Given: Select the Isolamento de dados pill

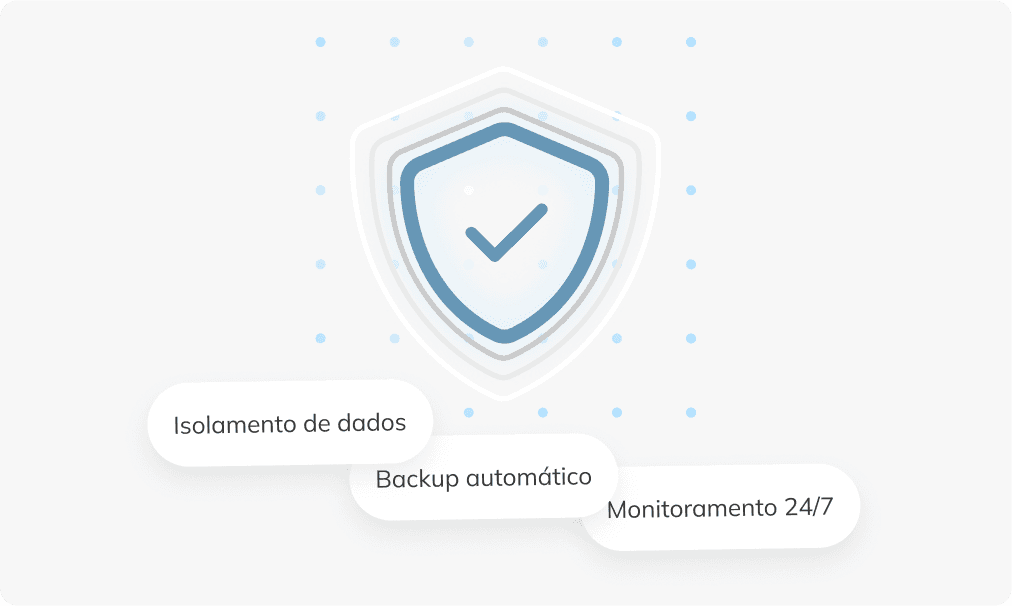Looking at the screenshot, I should (290, 423).
